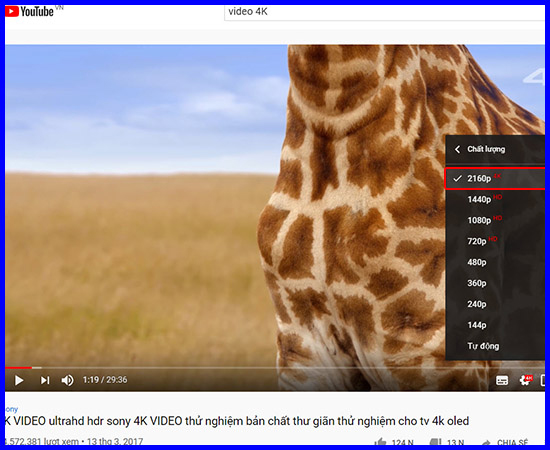Mute the video volume speaker icon
The height and width of the screenshot is (450, 550).
(x=67, y=380)
